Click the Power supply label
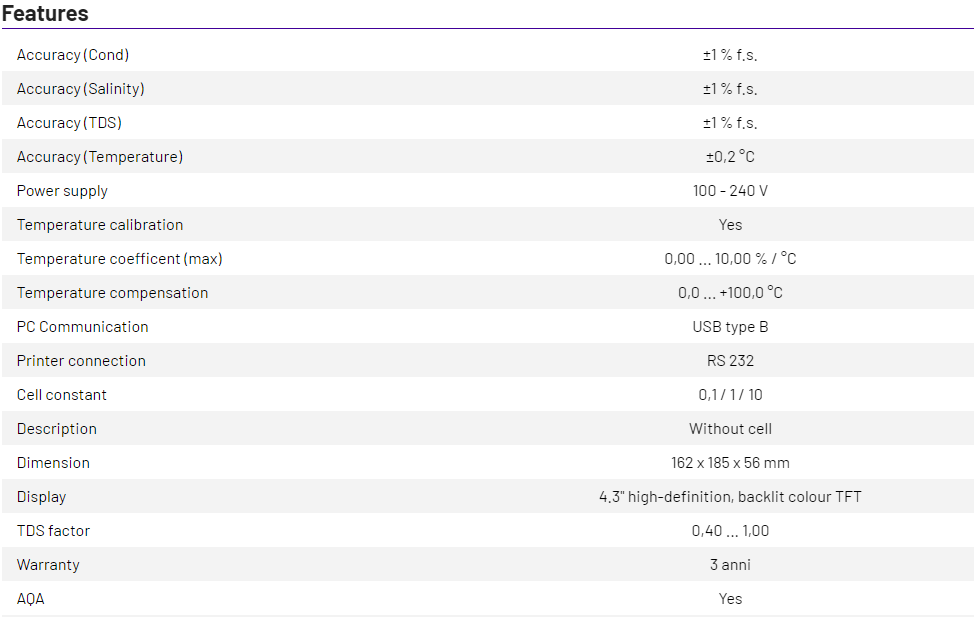 point(62,191)
